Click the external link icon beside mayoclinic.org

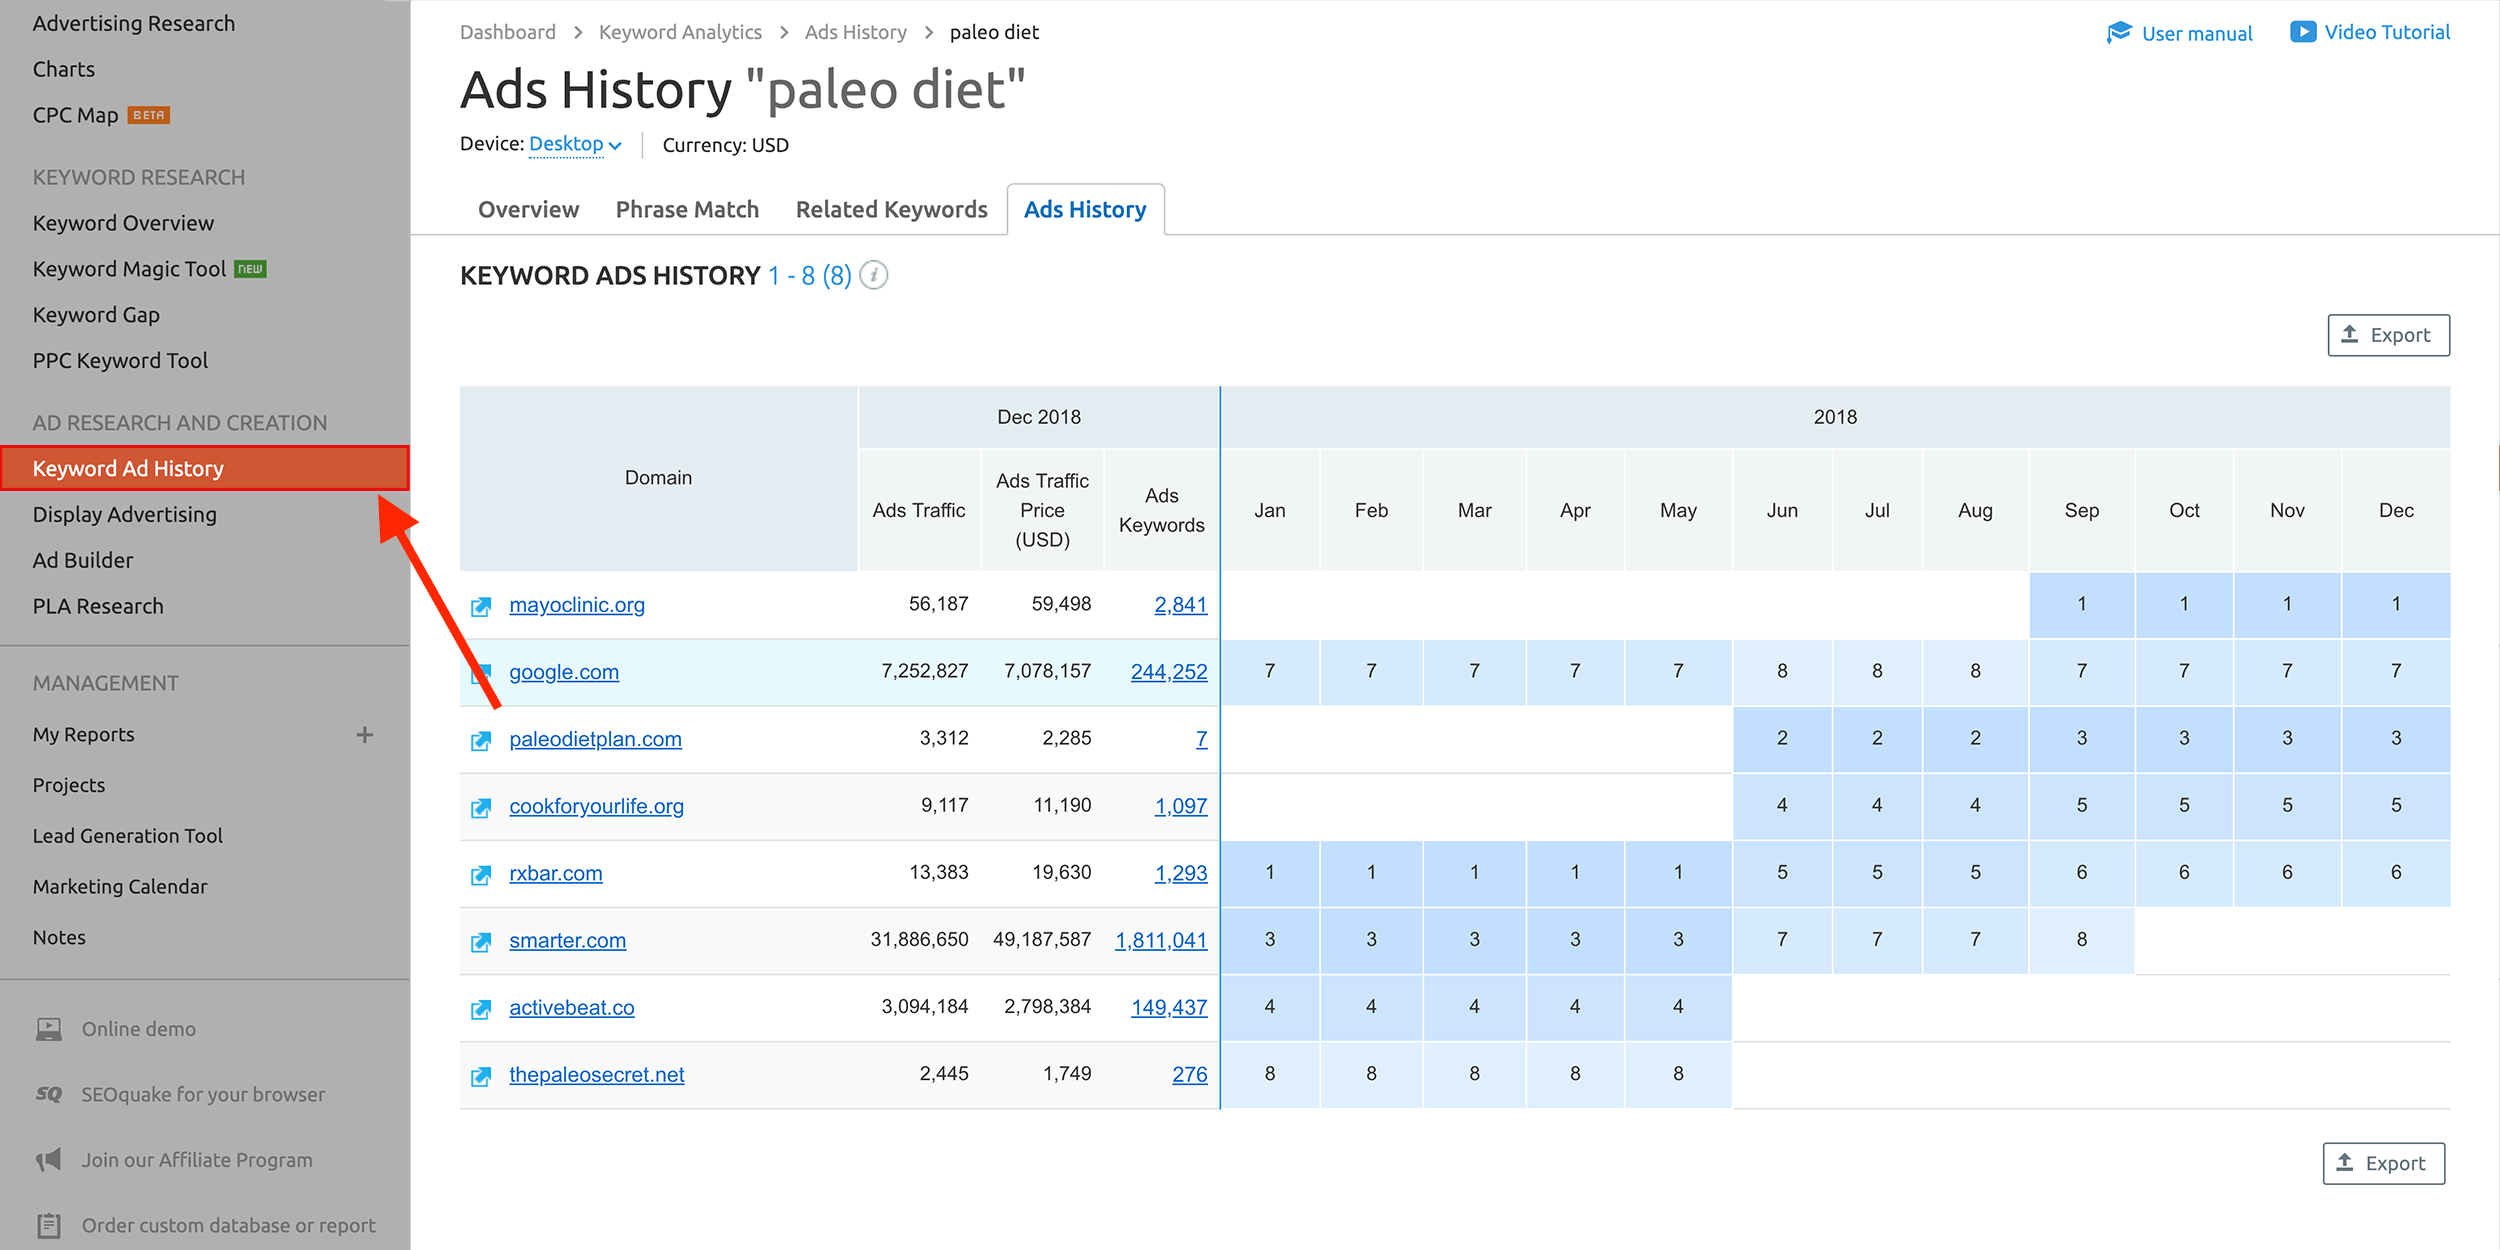click(481, 606)
